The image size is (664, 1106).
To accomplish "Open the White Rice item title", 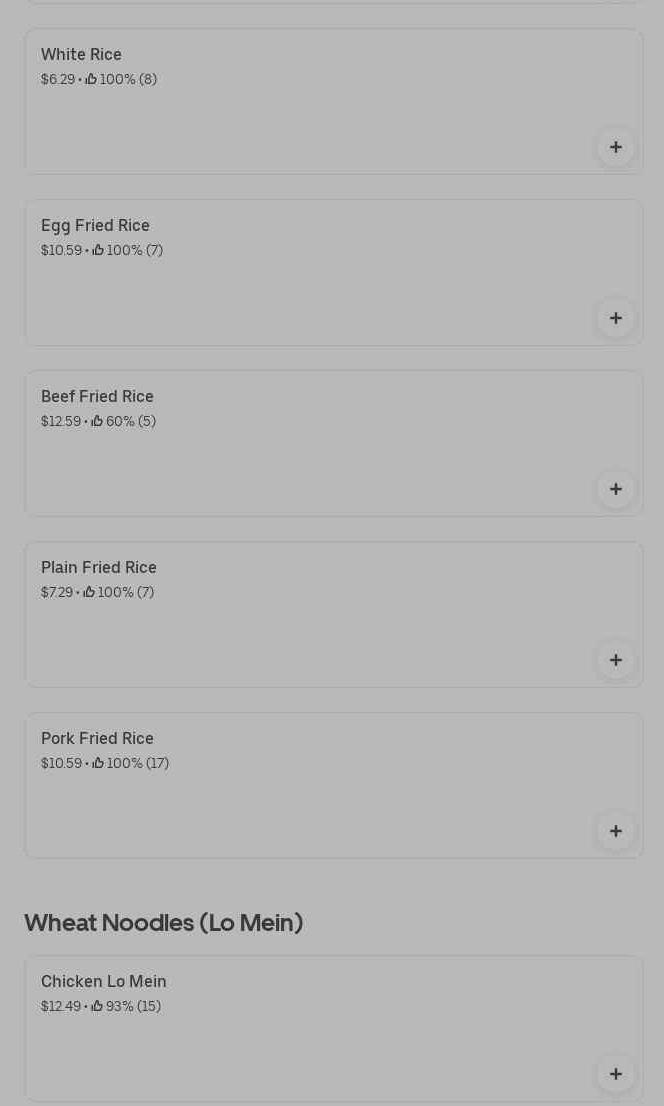I will pyautogui.click(x=81, y=55).
